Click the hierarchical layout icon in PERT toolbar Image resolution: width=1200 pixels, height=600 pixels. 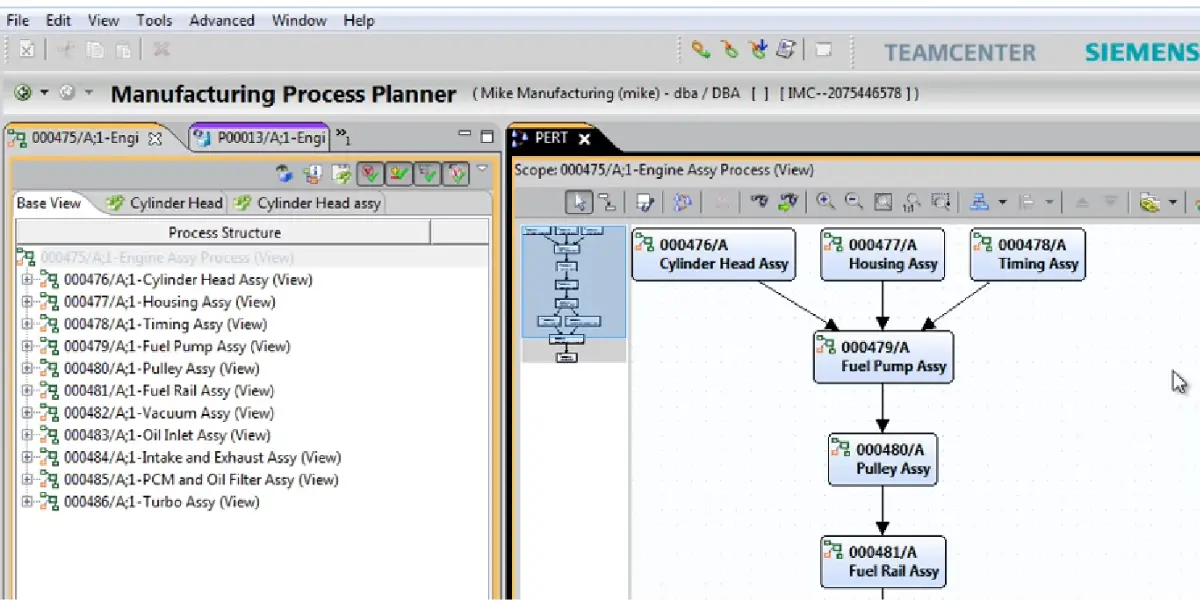(x=980, y=202)
